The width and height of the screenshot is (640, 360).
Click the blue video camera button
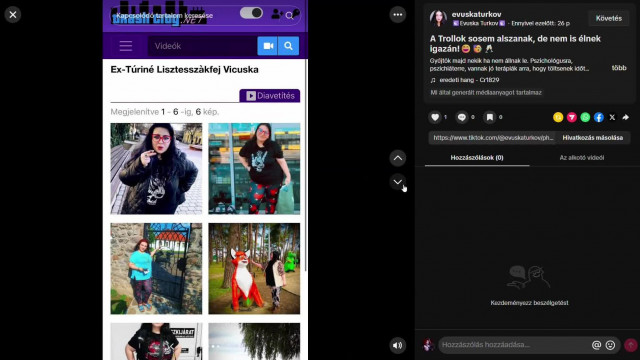tap(268, 46)
